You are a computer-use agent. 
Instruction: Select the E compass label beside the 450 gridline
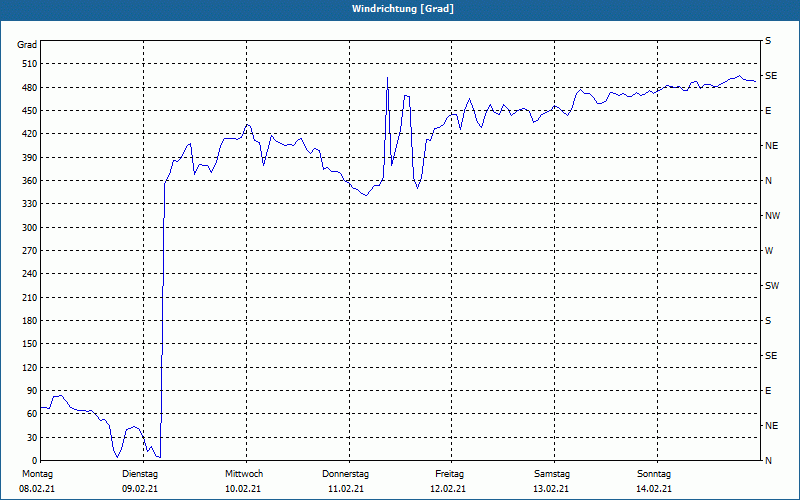click(768, 111)
